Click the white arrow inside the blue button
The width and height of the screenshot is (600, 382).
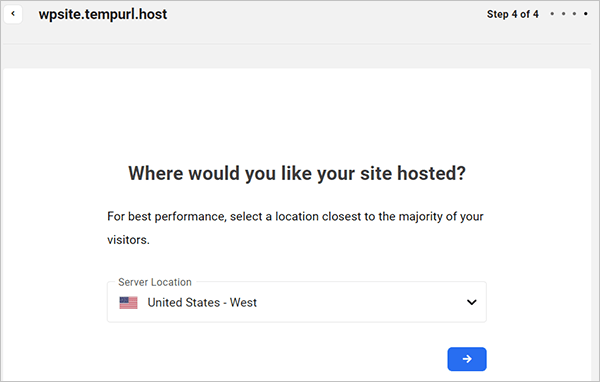[x=467, y=359]
